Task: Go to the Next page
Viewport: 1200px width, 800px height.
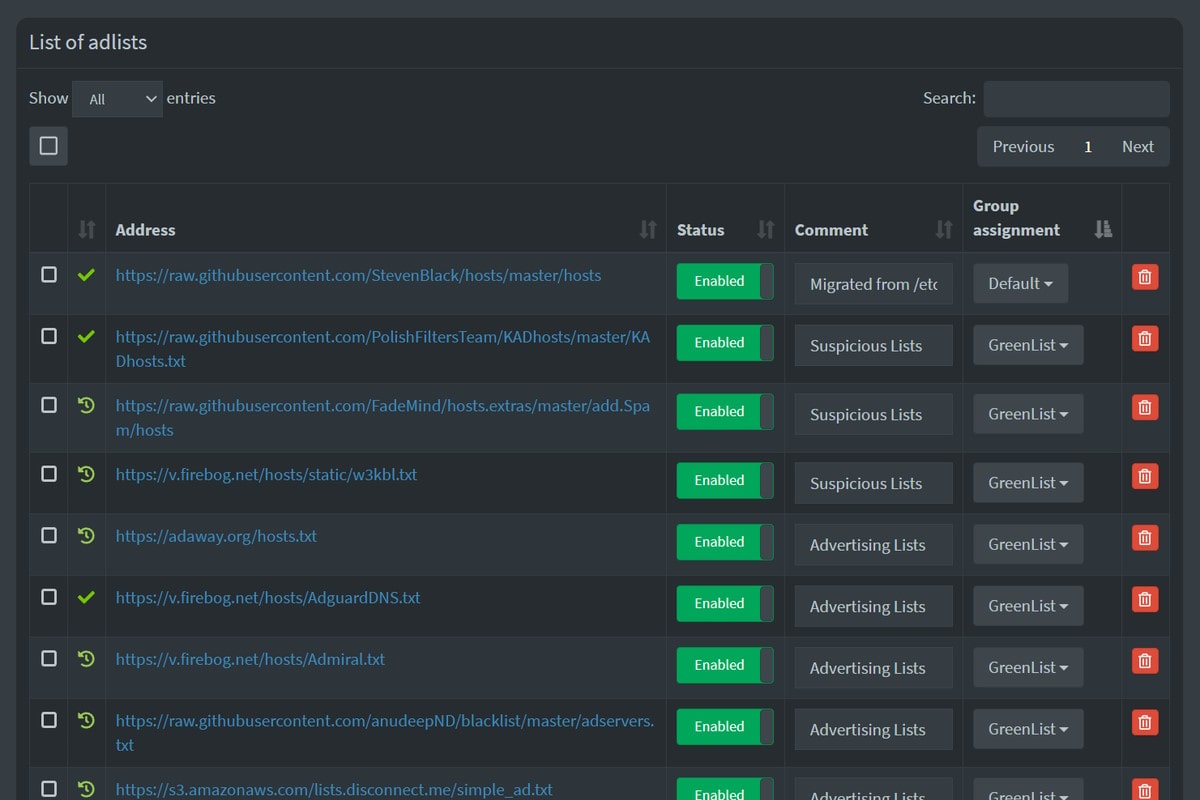Action: click(x=1137, y=147)
